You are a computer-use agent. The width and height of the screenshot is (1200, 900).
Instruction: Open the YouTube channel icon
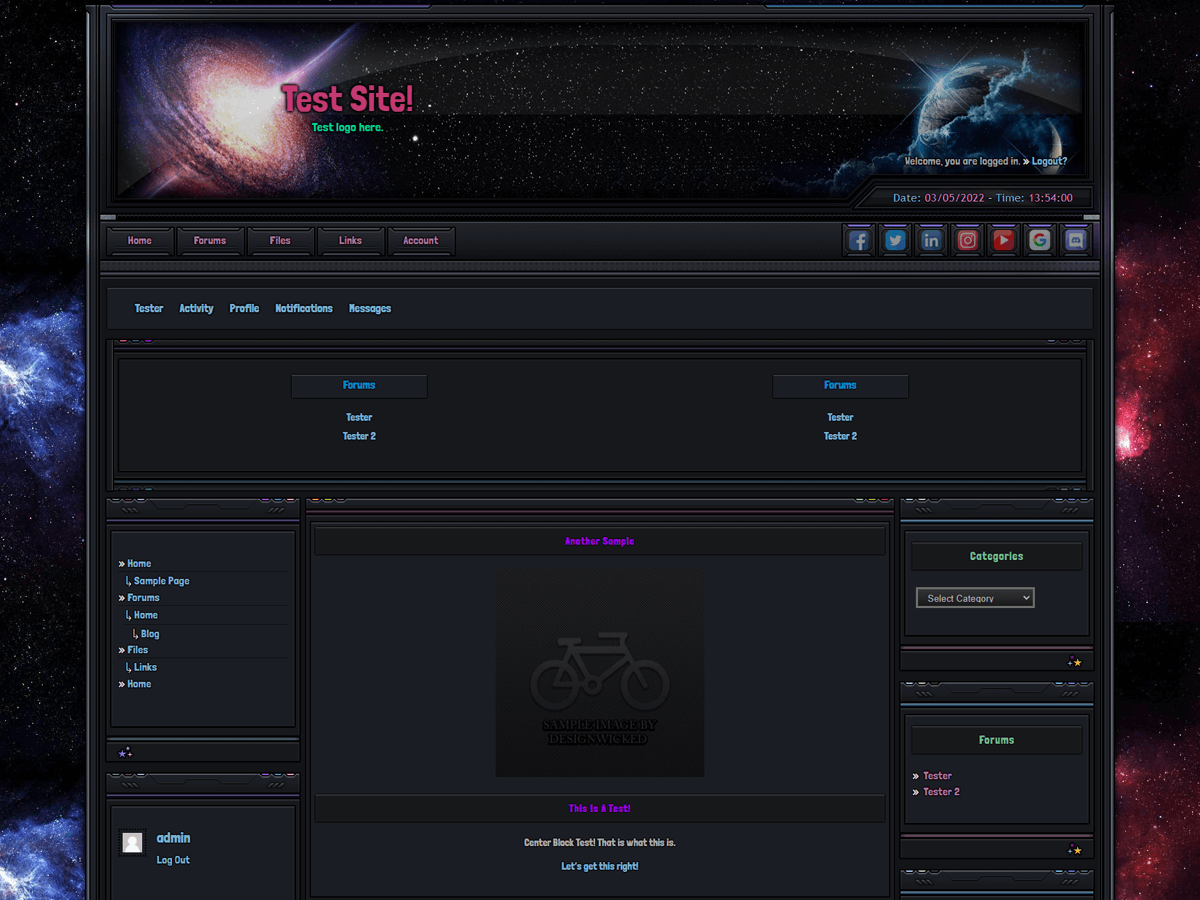point(1002,240)
